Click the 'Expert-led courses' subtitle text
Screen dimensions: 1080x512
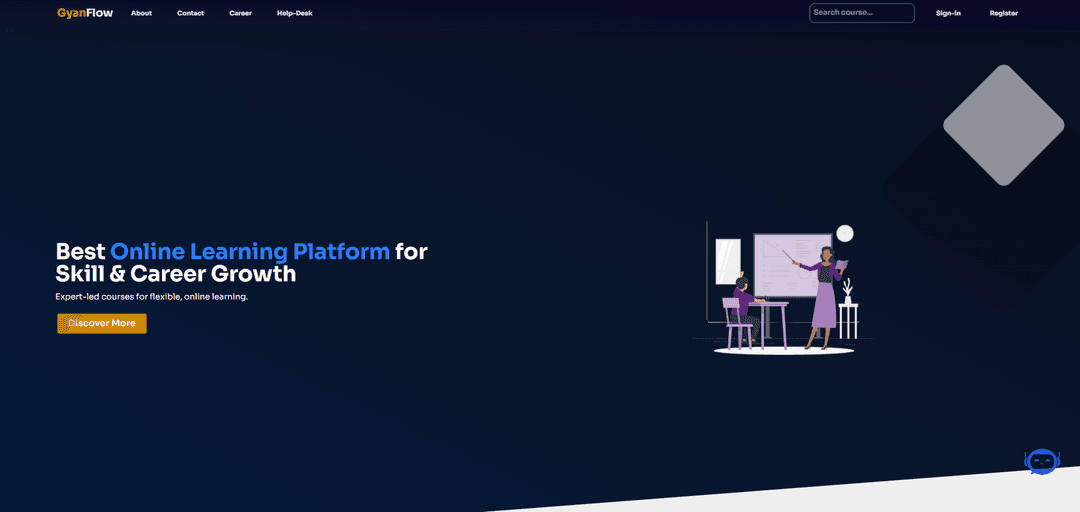151,297
